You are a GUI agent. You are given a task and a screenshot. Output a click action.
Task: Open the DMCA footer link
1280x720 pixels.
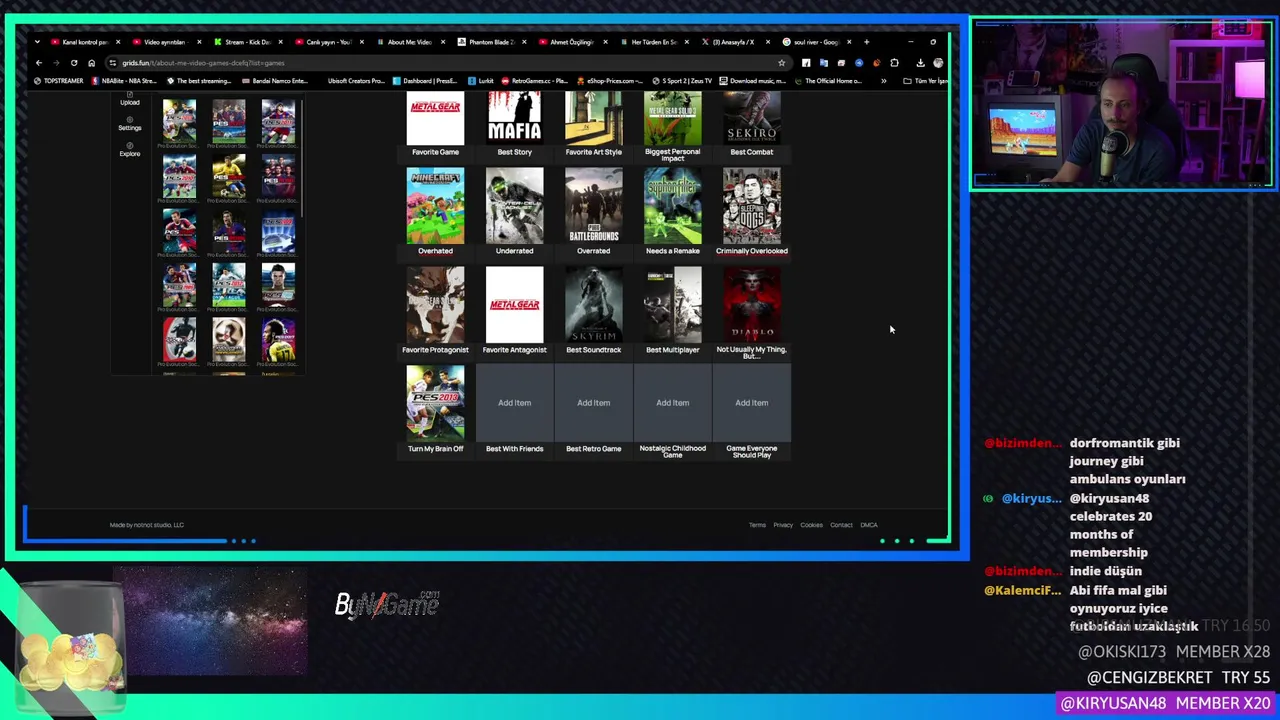(x=869, y=525)
